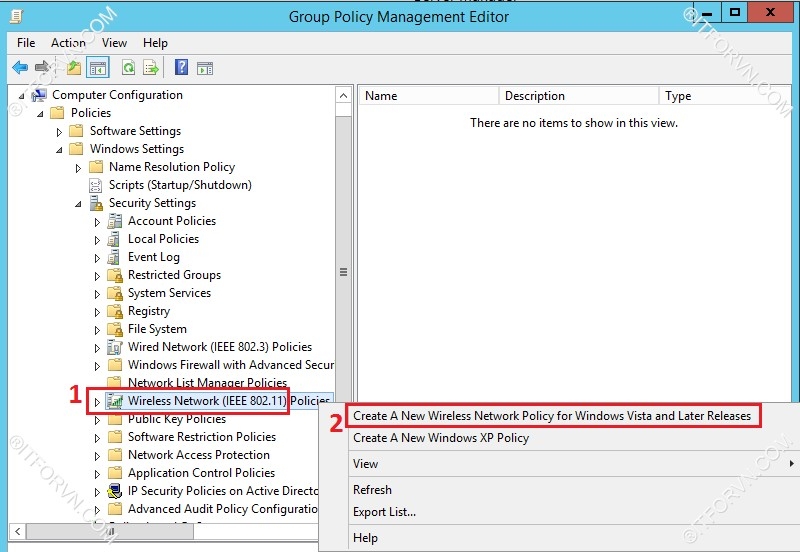Toggle Show/Hide Console Tree toolbar icon
The width and height of the screenshot is (800, 552).
pyautogui.click(x=98, y=68)
